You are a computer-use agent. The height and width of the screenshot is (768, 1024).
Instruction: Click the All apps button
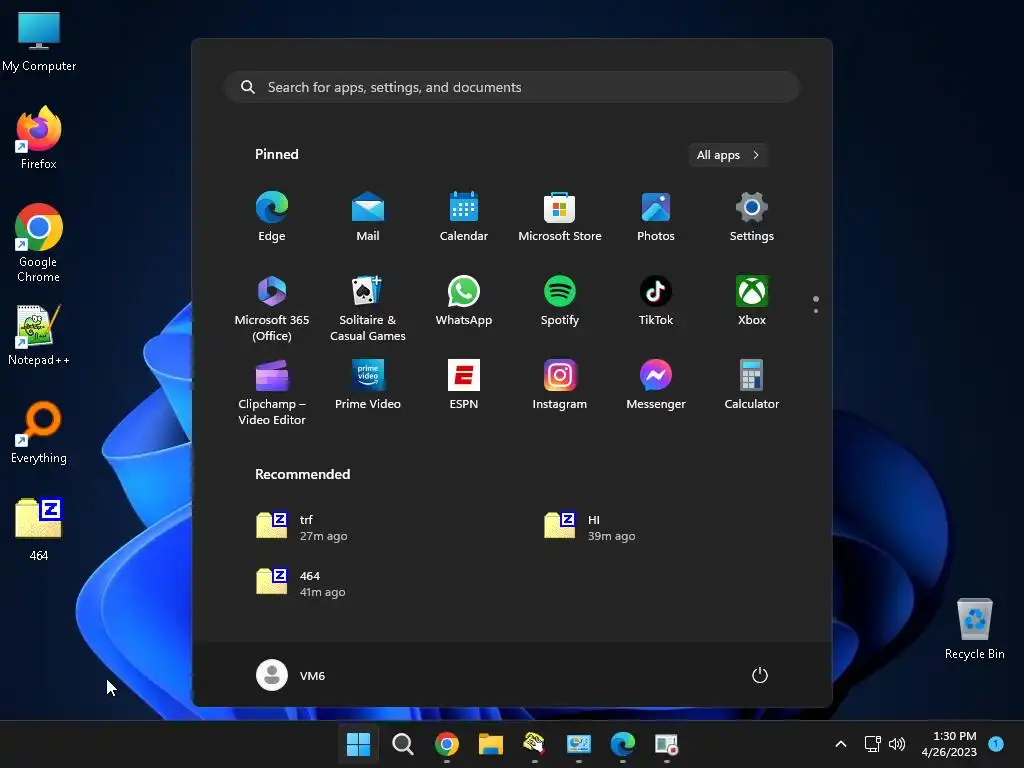728,155
